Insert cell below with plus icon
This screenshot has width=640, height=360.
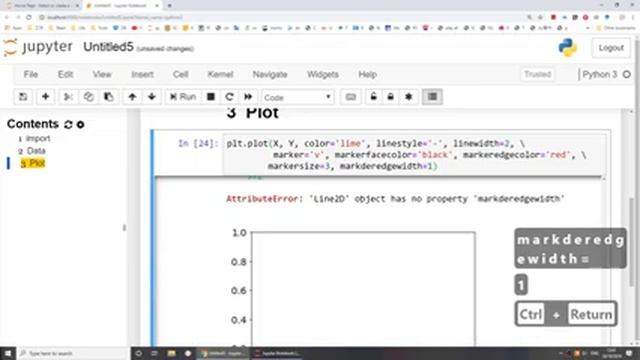45,97
